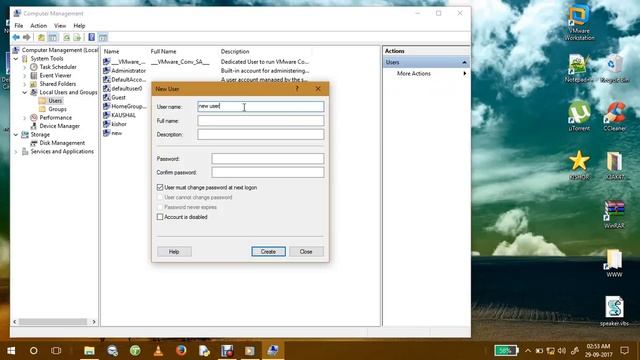The width and height of the screenshot is (640, 360).
Task: Collapse the Storage node
Action: click(x=16, y=135)
